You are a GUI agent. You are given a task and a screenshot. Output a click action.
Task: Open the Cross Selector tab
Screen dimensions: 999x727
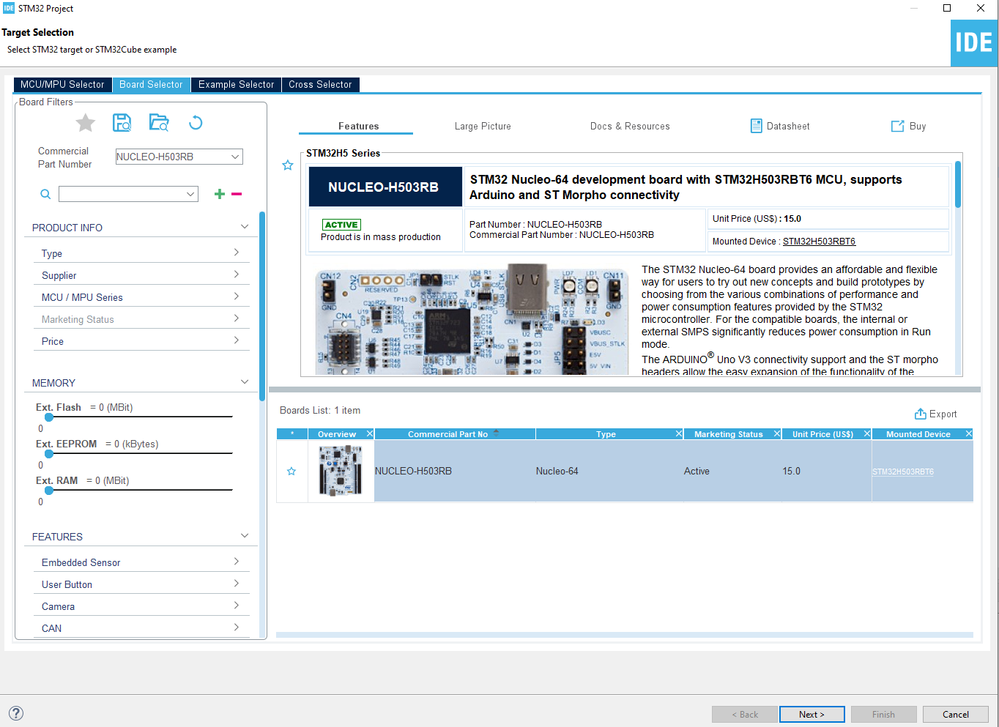[x=320, y=84]
